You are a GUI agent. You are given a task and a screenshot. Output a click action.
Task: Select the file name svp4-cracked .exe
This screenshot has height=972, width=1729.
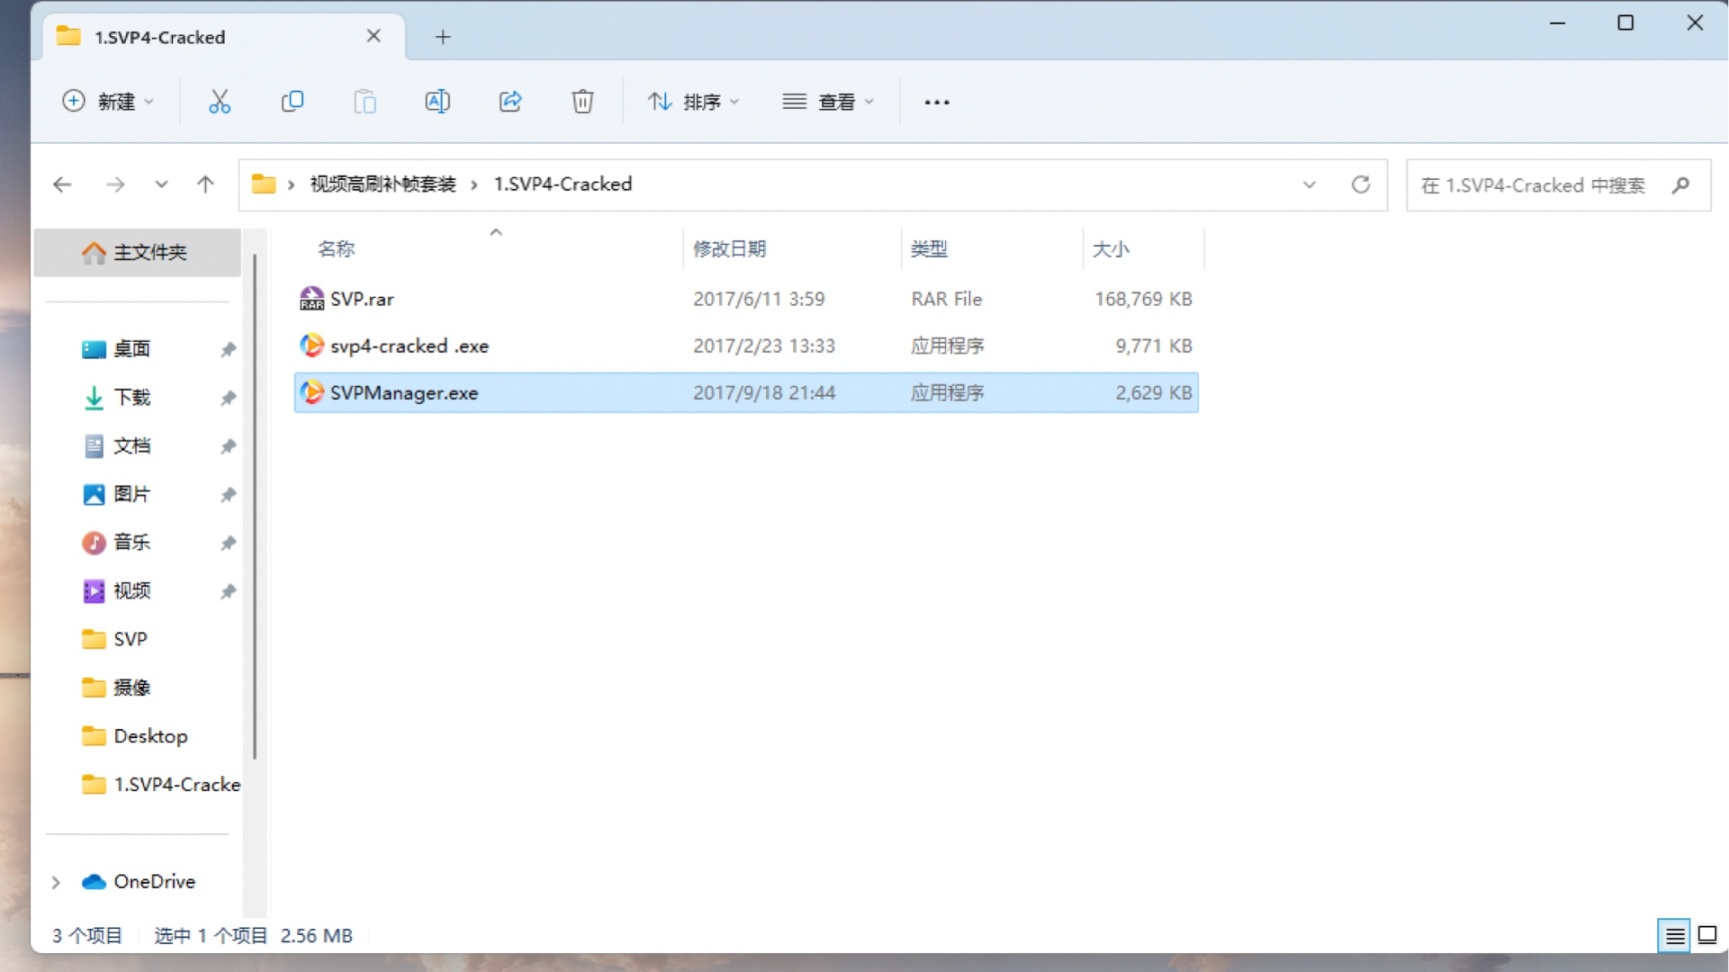[x=410, y=345]
